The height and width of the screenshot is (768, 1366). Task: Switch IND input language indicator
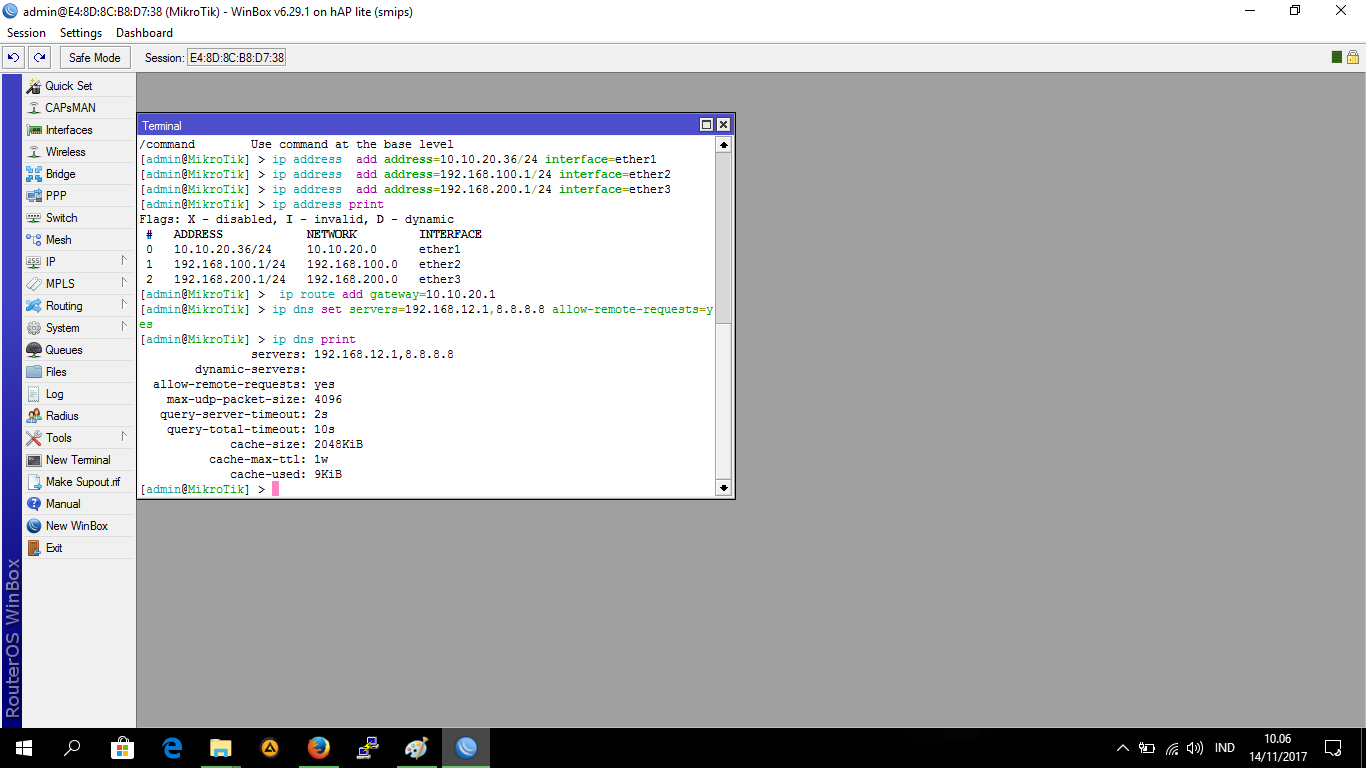1225,748
